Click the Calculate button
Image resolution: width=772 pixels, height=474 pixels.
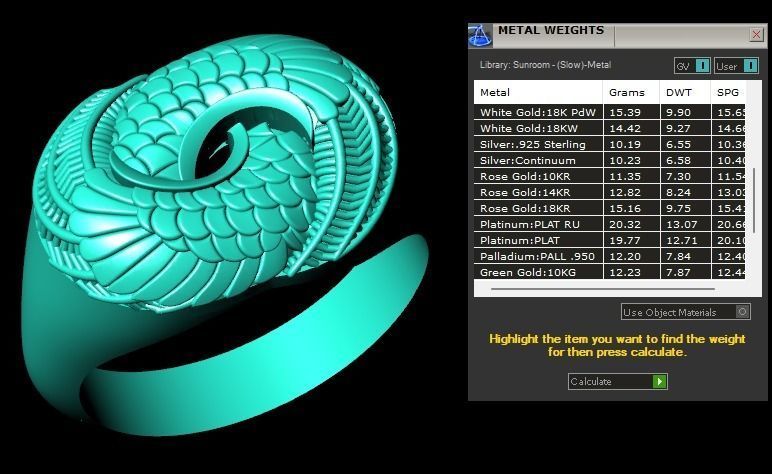click(x=617, y=381)
